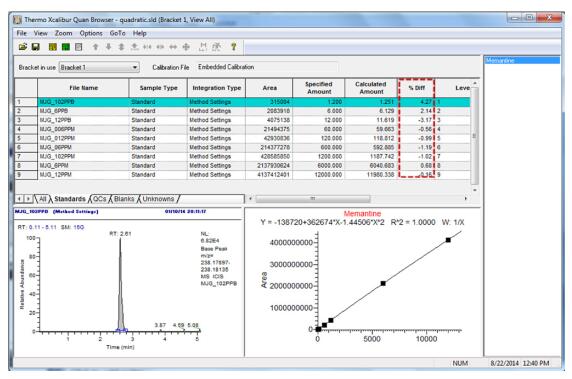The image size is (572, 379).
Task: Click the yellow help question mark icon
Action: pyautogui.click(x=233, y=47)
